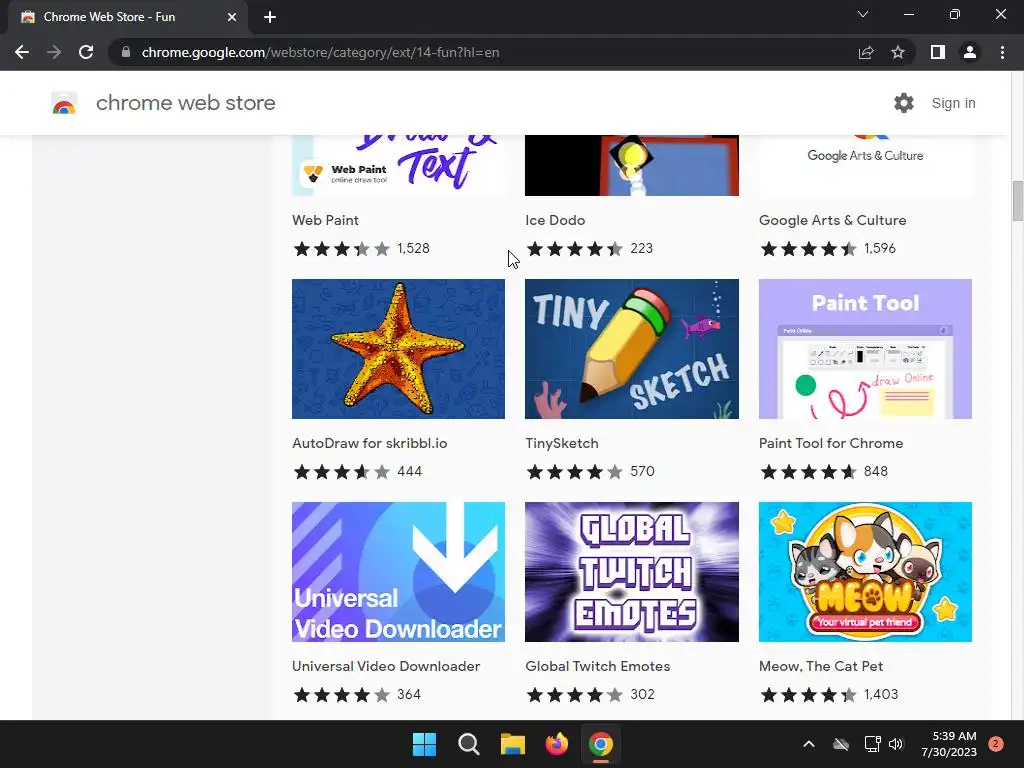Click the AutoDraw for skribbl.io title
The image size is (1024, 768).
point(370,443)
